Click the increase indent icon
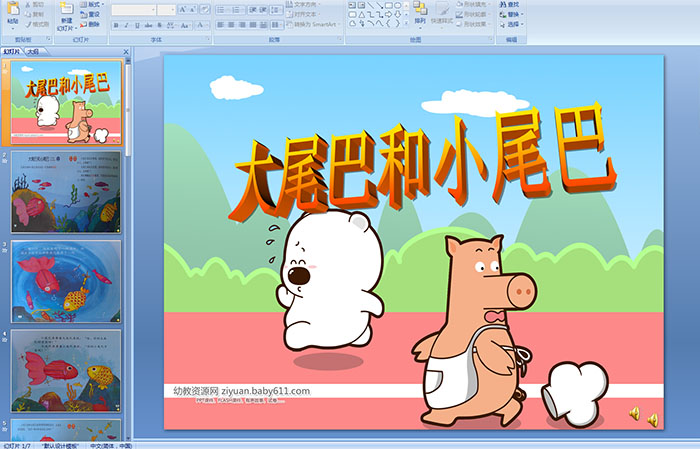 (x=263, y=10)
